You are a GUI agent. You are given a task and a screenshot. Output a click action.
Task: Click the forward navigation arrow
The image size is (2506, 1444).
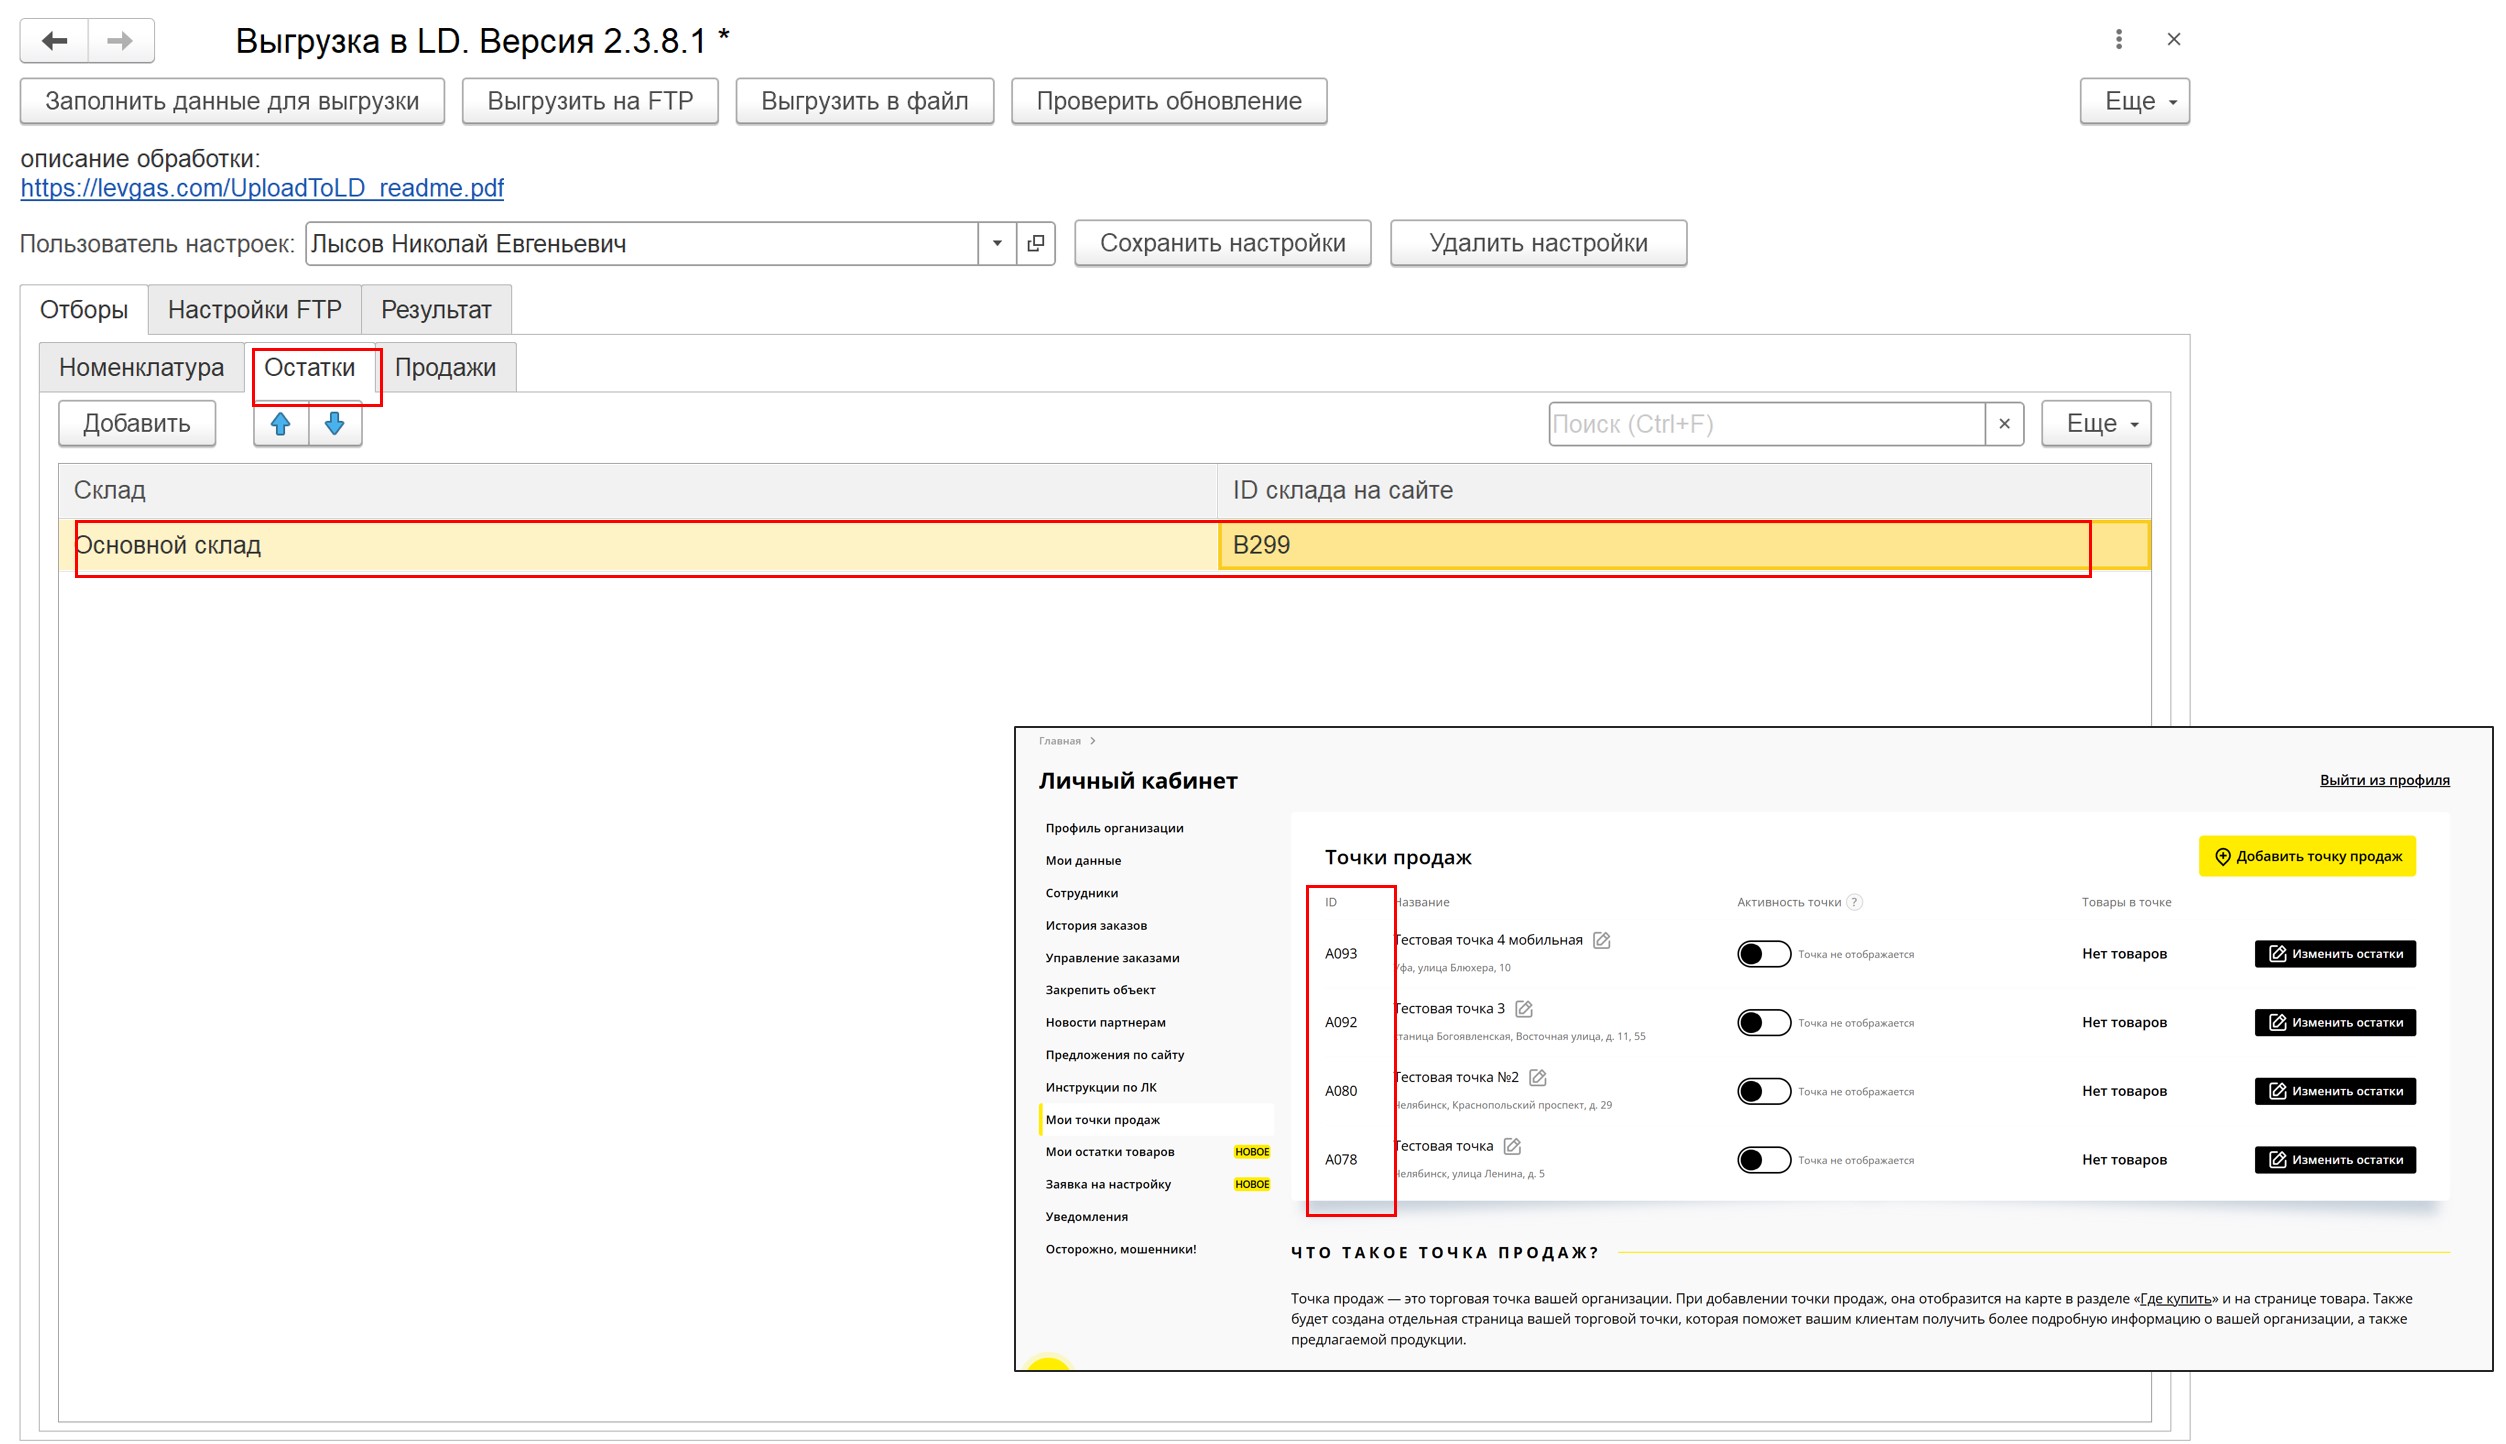120,41
